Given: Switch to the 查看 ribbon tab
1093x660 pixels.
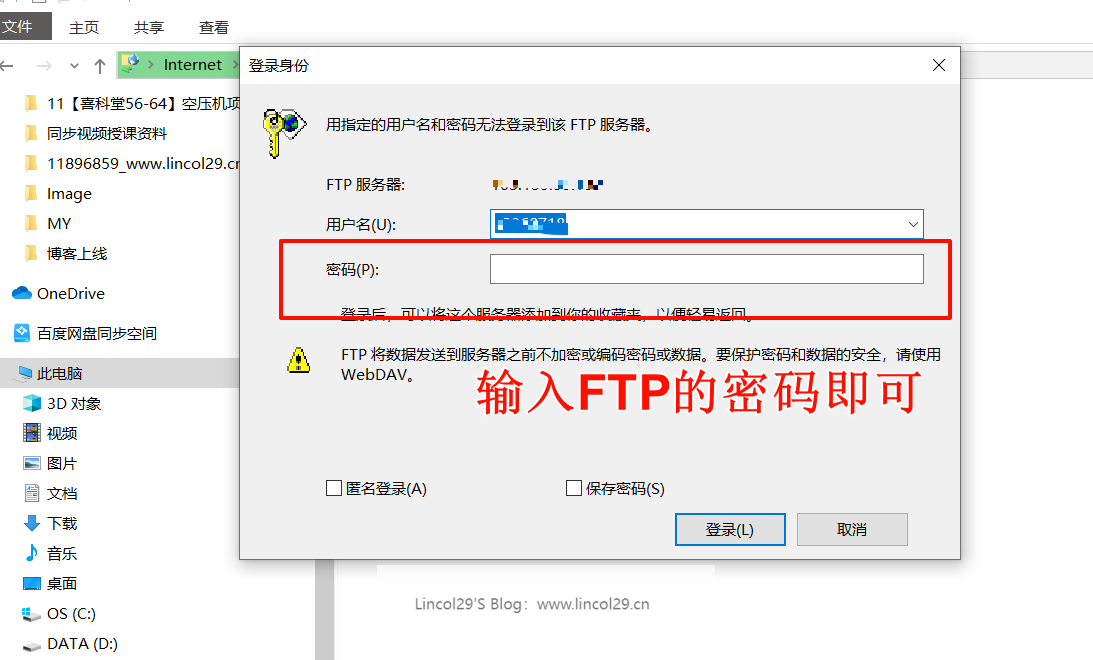Looking at the screenshot, I should point(213,27).
